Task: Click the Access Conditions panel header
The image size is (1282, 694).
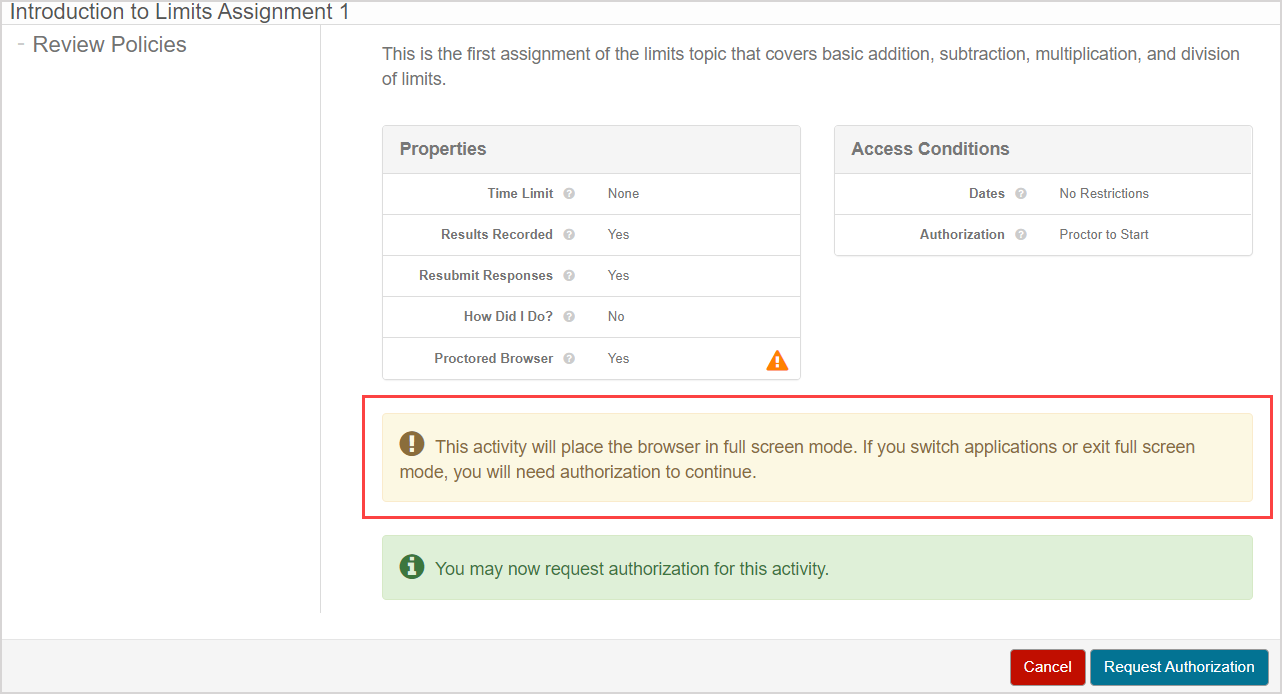Action: point(930,149)
